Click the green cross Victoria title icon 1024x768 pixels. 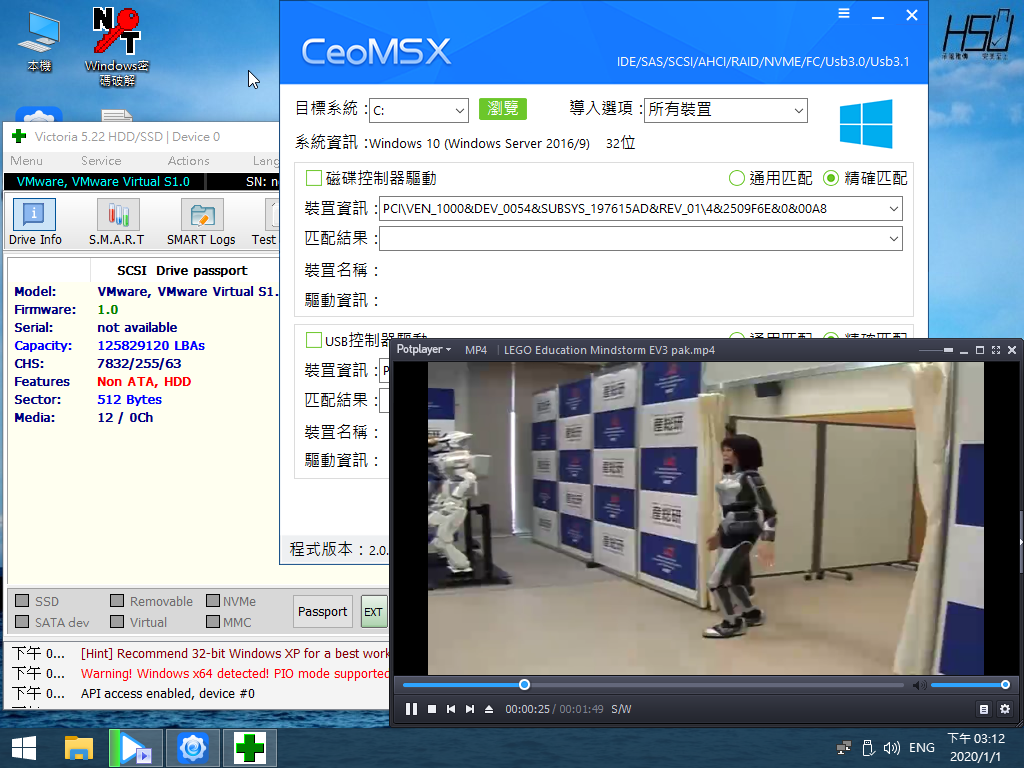point(19,136)
